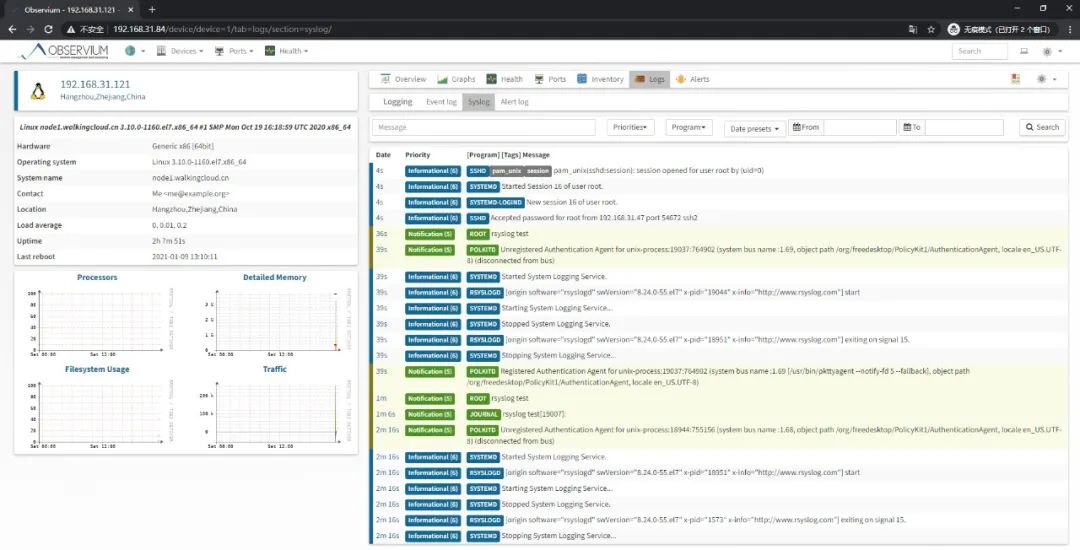Close the Observium browser tab
Image resolution: width=1080 pixels, height=550 pixels.
[x=130, y=10]
